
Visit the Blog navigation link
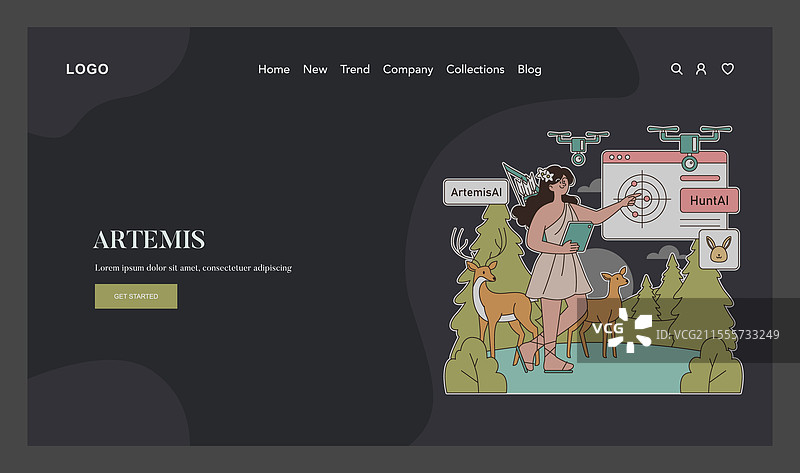click(x=530, y=69)
